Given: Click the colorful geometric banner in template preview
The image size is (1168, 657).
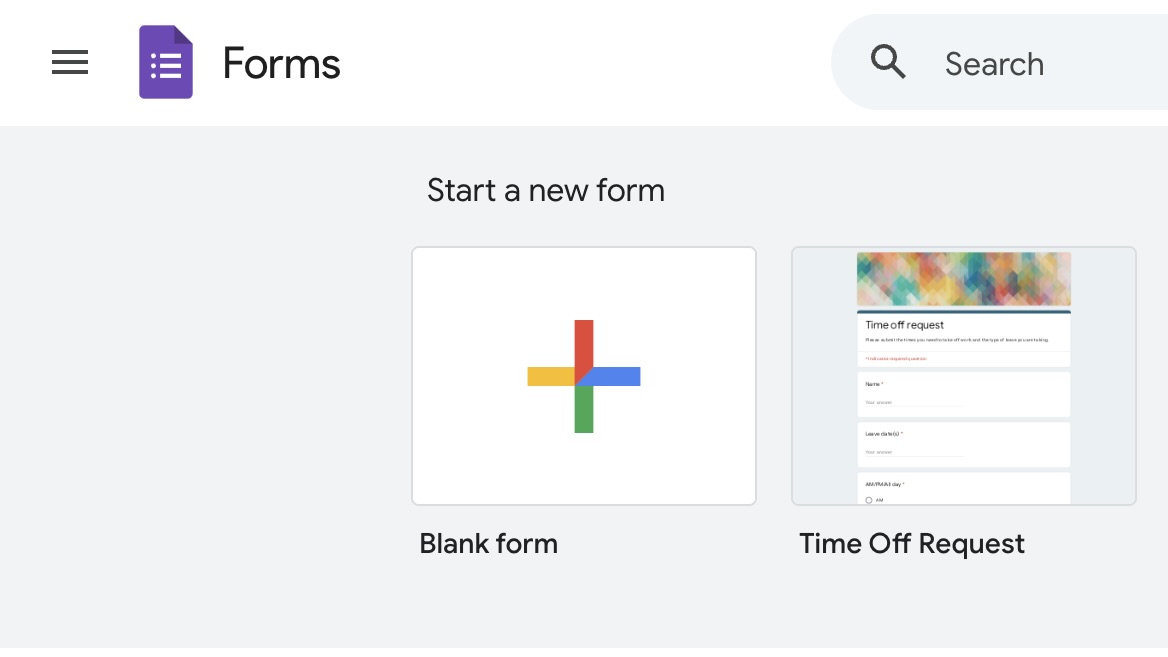Looking at the screenshot, I should point(963,278).
